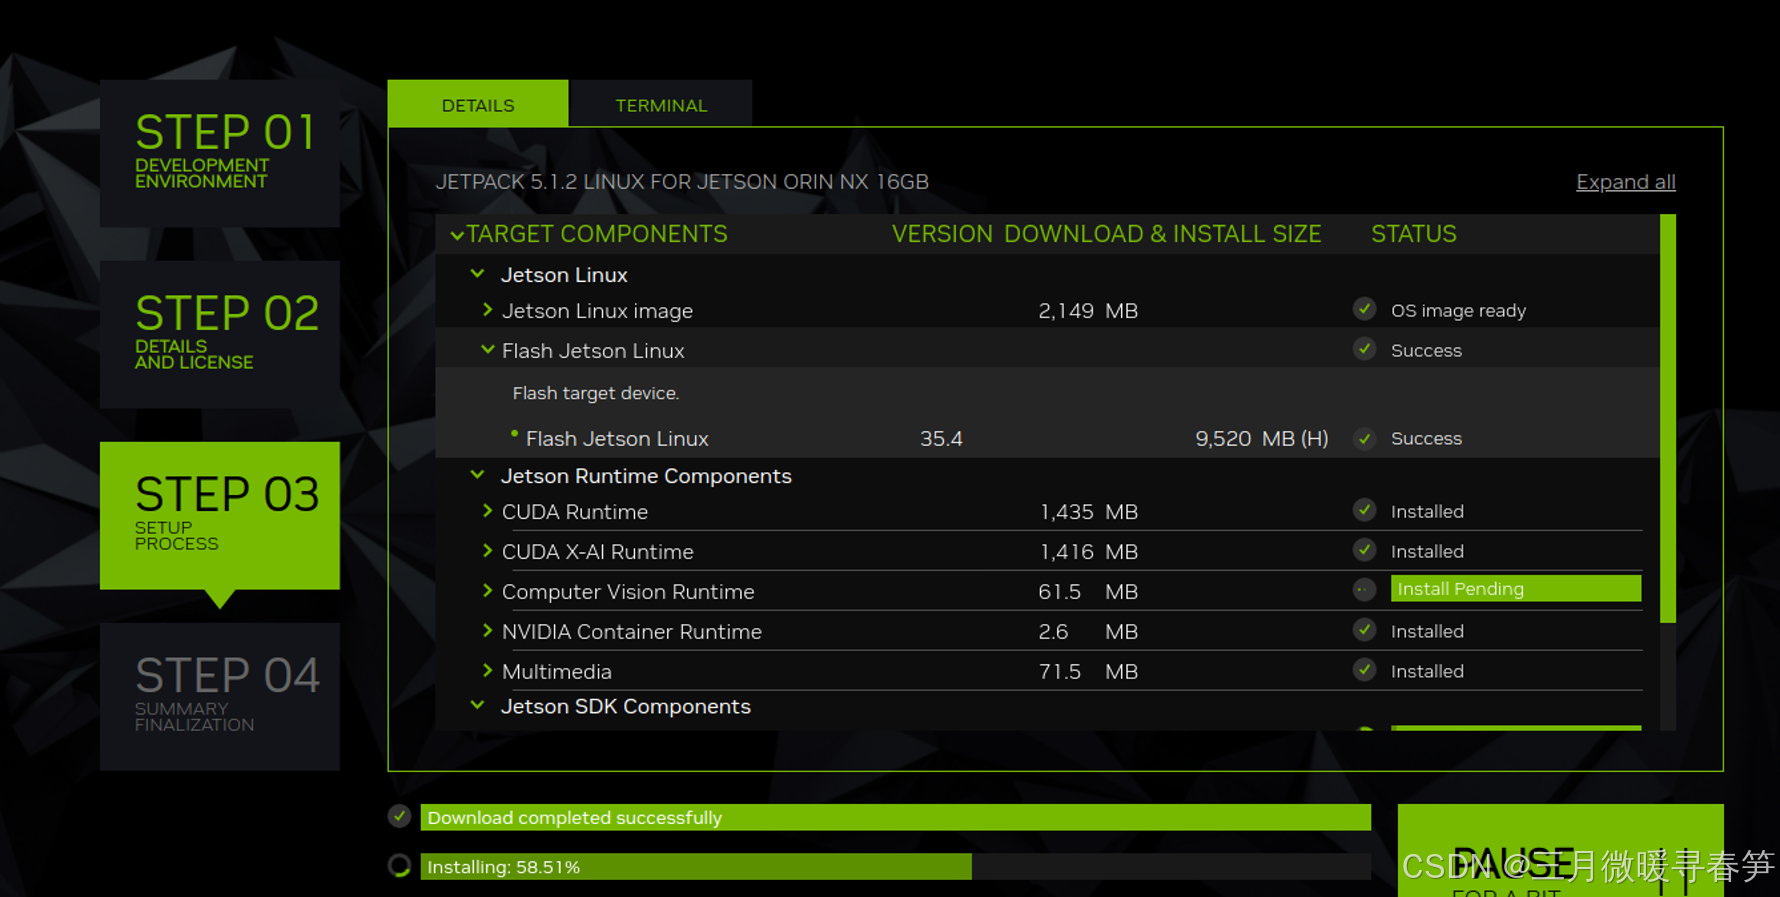Click the Expand all link
1780x897 pixels.
coord(1625,182)
